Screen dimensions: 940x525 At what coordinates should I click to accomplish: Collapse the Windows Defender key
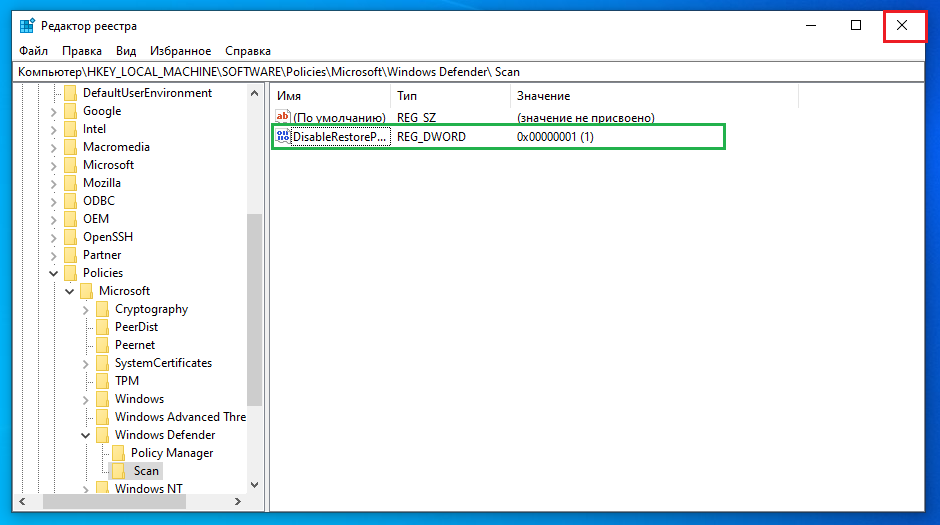(86, 435)
